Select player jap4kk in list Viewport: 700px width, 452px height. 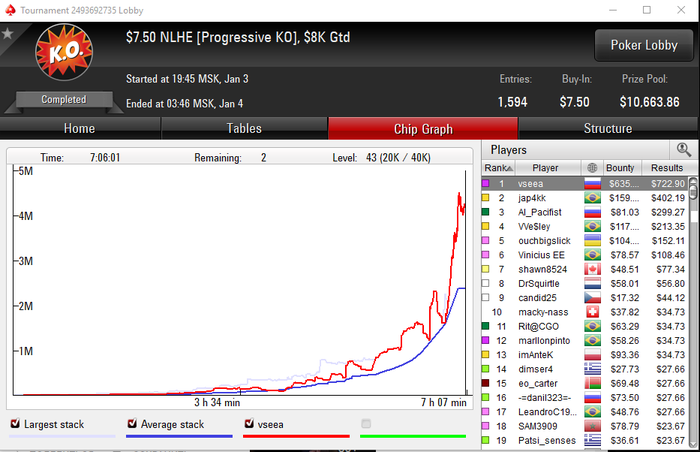tap(585, 198)
